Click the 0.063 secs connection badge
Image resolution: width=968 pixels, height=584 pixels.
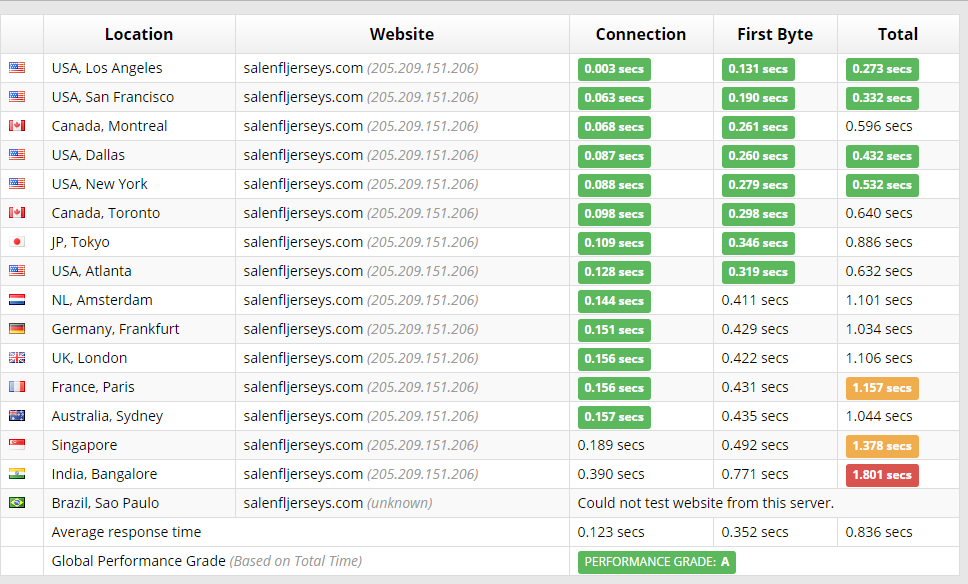point(614,98)
